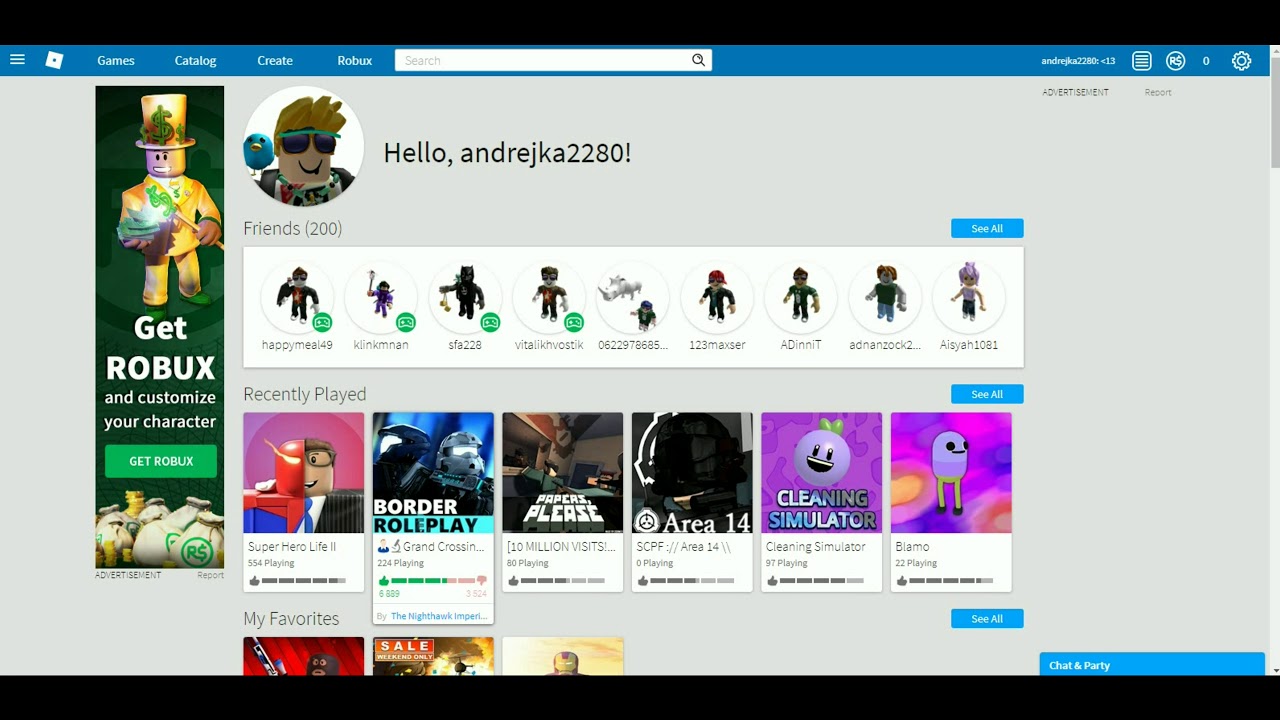Open sfa228 friend avatar
1280x720 pixels.
[x=465, y=297]
